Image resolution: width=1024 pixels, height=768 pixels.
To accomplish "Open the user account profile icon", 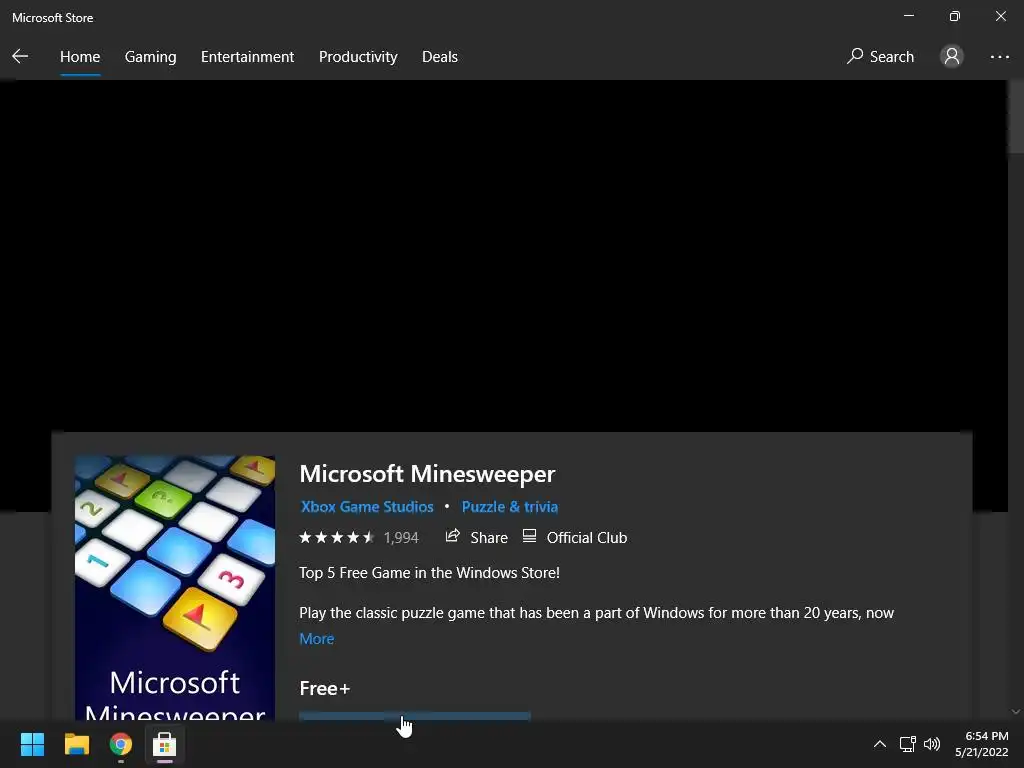I will click(952, 57).
